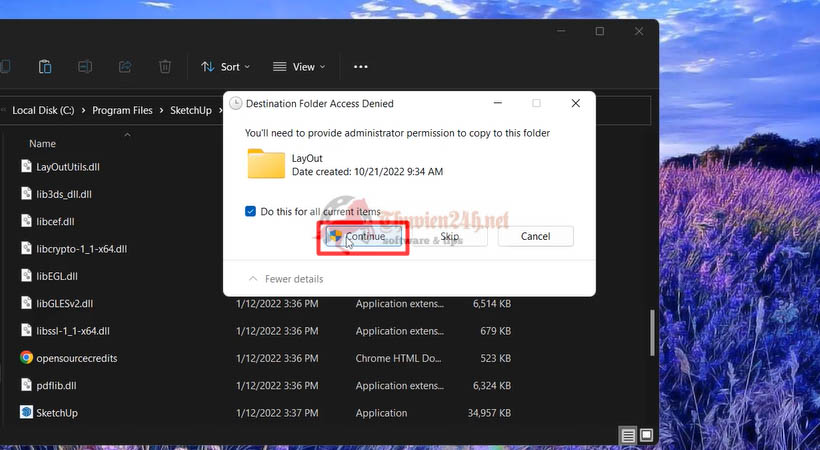
Task: Toggle Do this for all current items checkbox
Action: (x=250, y=211)
